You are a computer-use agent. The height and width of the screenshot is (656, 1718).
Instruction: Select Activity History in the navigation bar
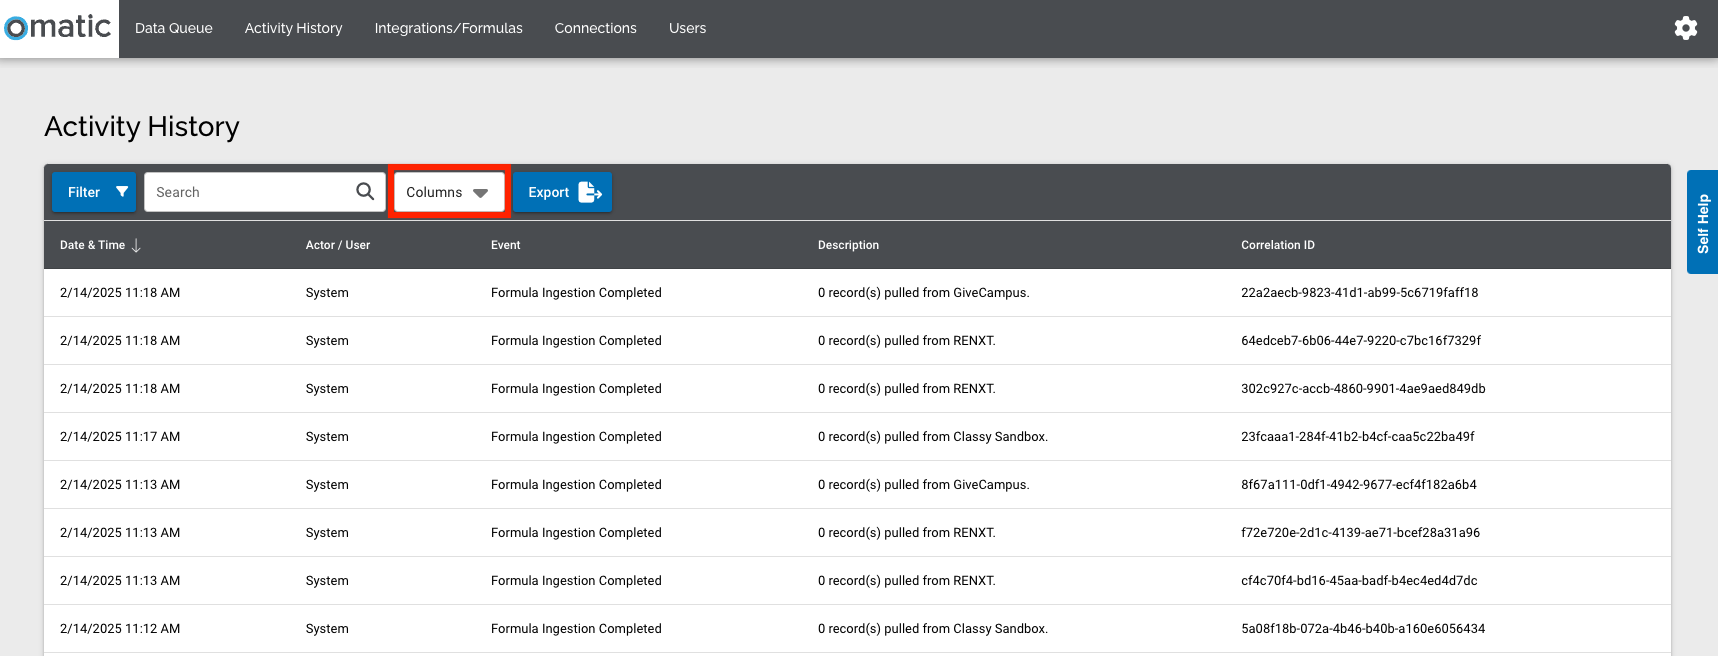pos(294,28)
